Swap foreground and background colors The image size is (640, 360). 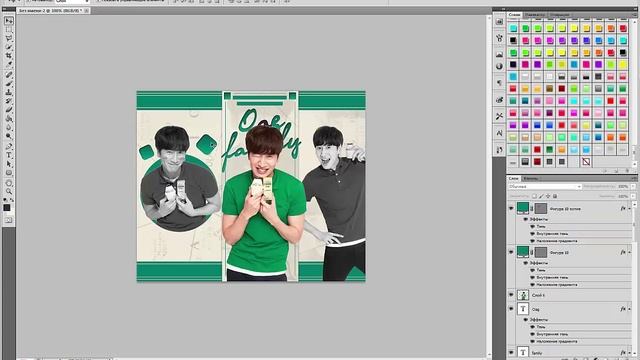[11, 200]
